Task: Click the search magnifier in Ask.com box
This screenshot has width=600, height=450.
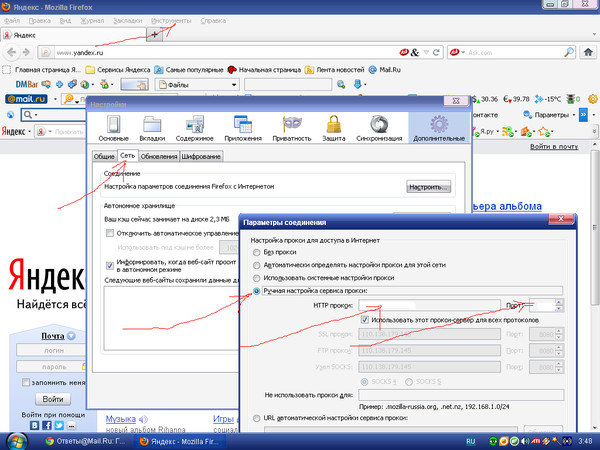Action: [x=569, y=52]
